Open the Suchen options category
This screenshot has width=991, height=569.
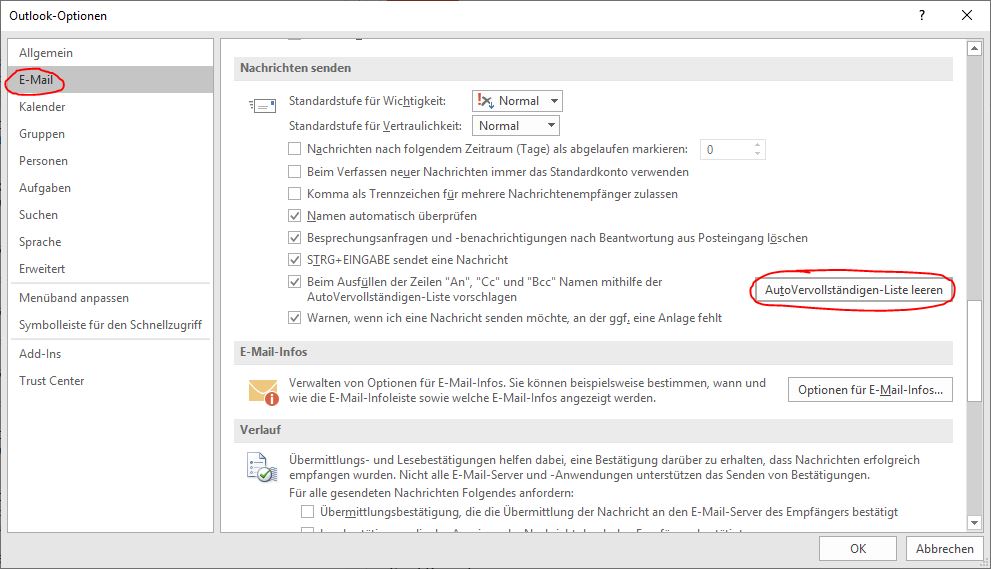click(111, 215)
